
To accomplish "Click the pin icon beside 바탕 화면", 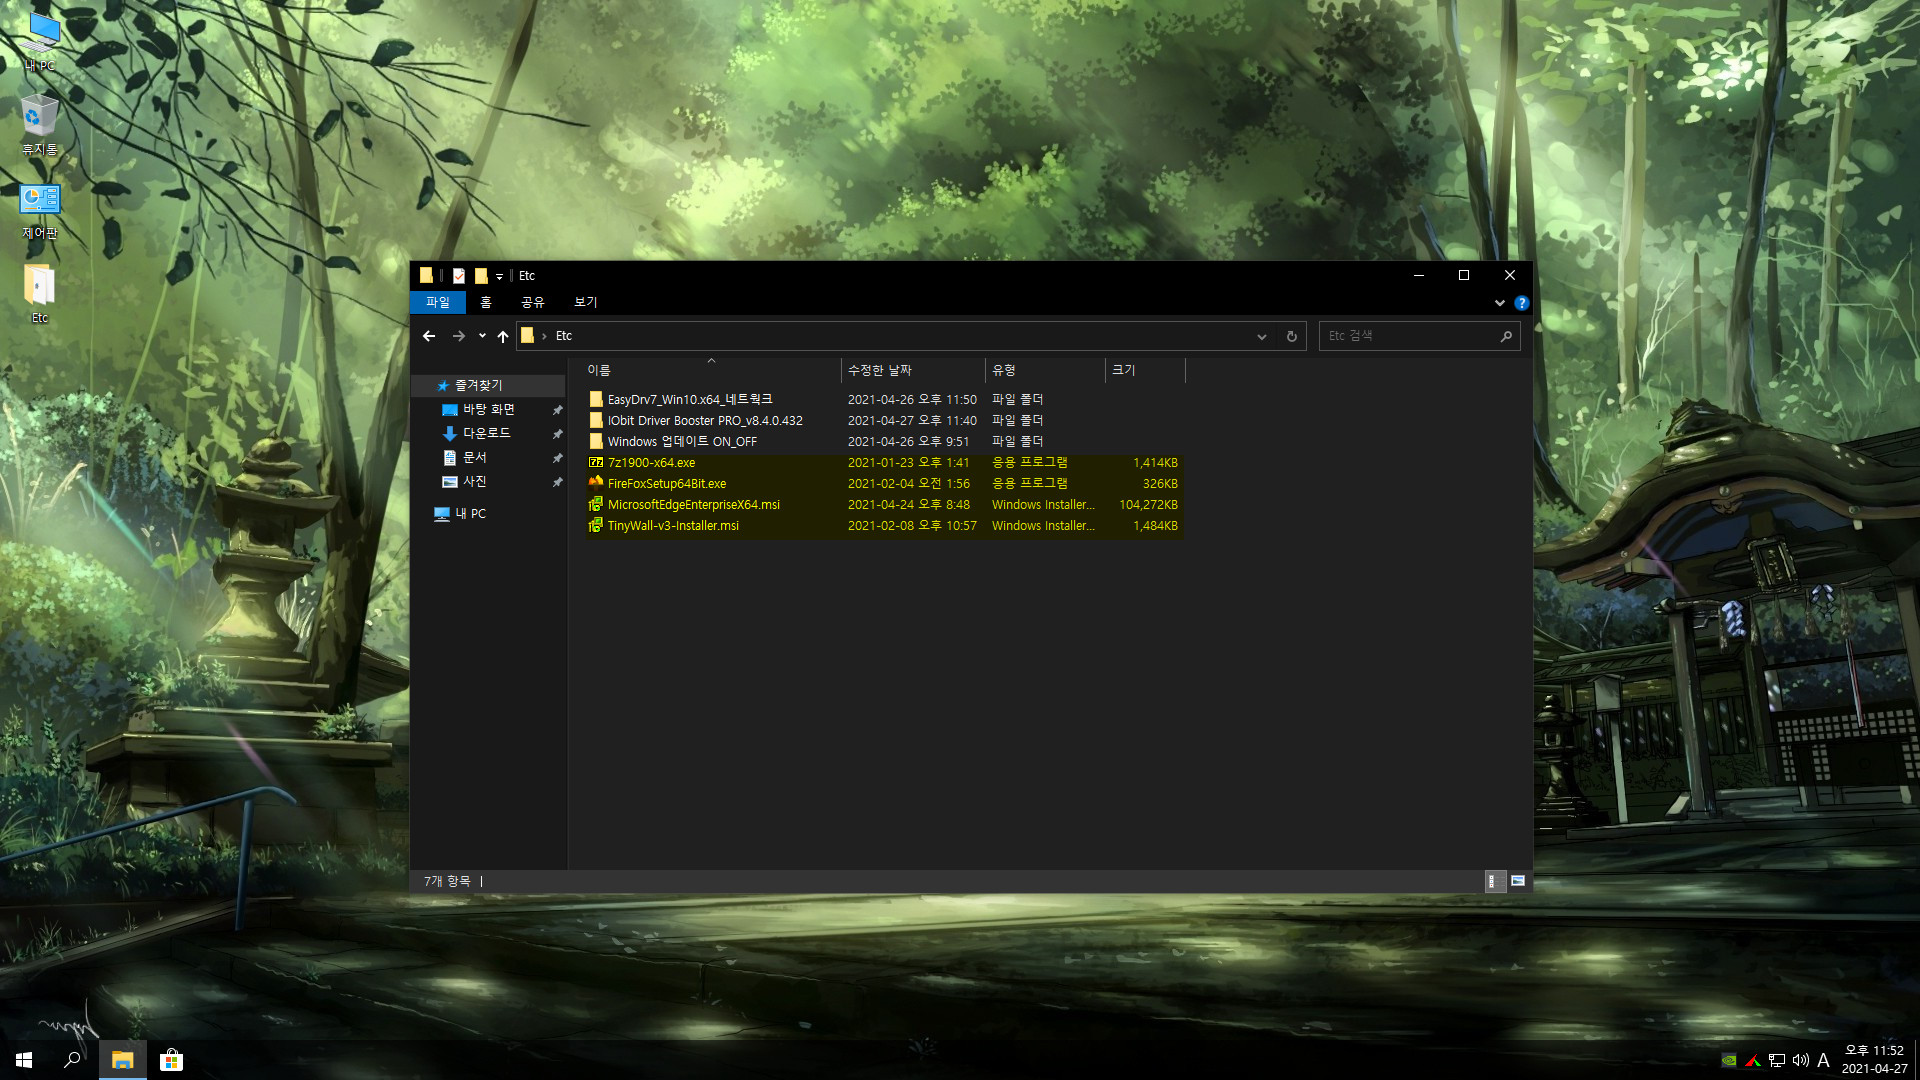I will 557,410.
